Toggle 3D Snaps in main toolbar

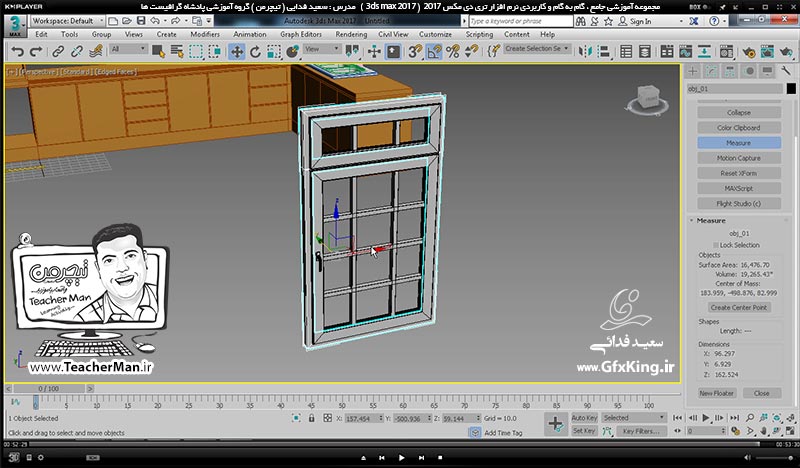point(415,52)
